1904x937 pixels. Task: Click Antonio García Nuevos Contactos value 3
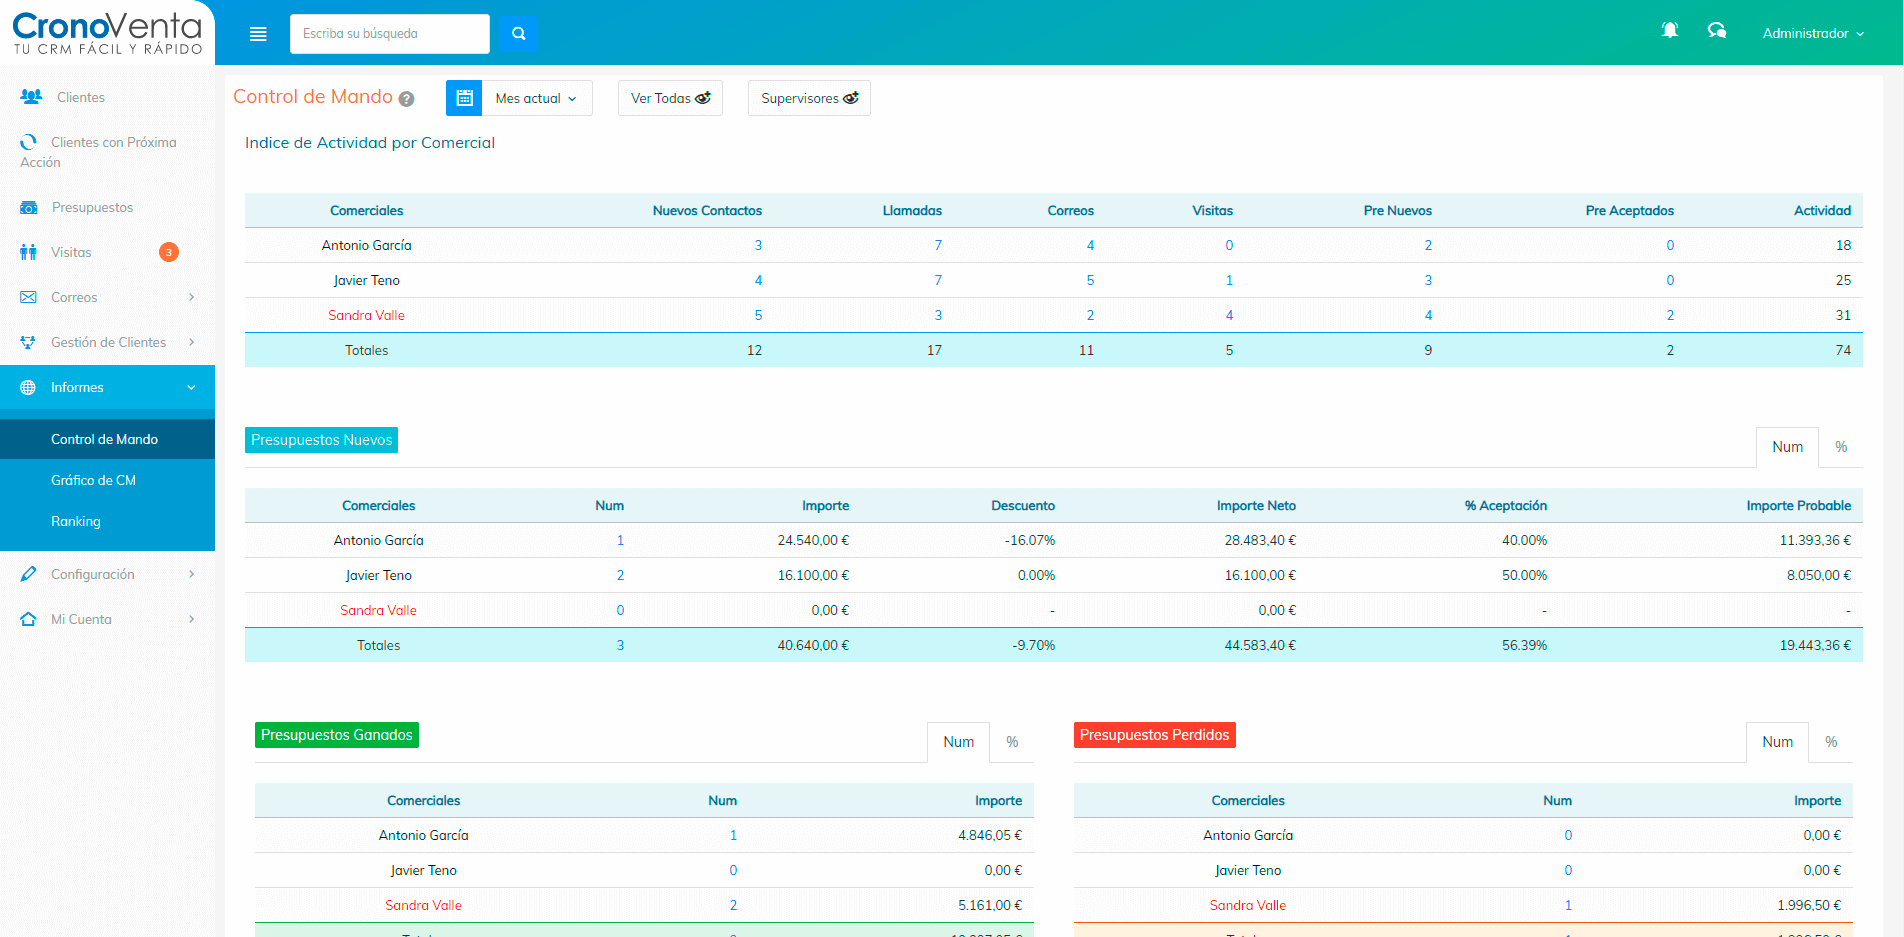(x=758, y=245)
